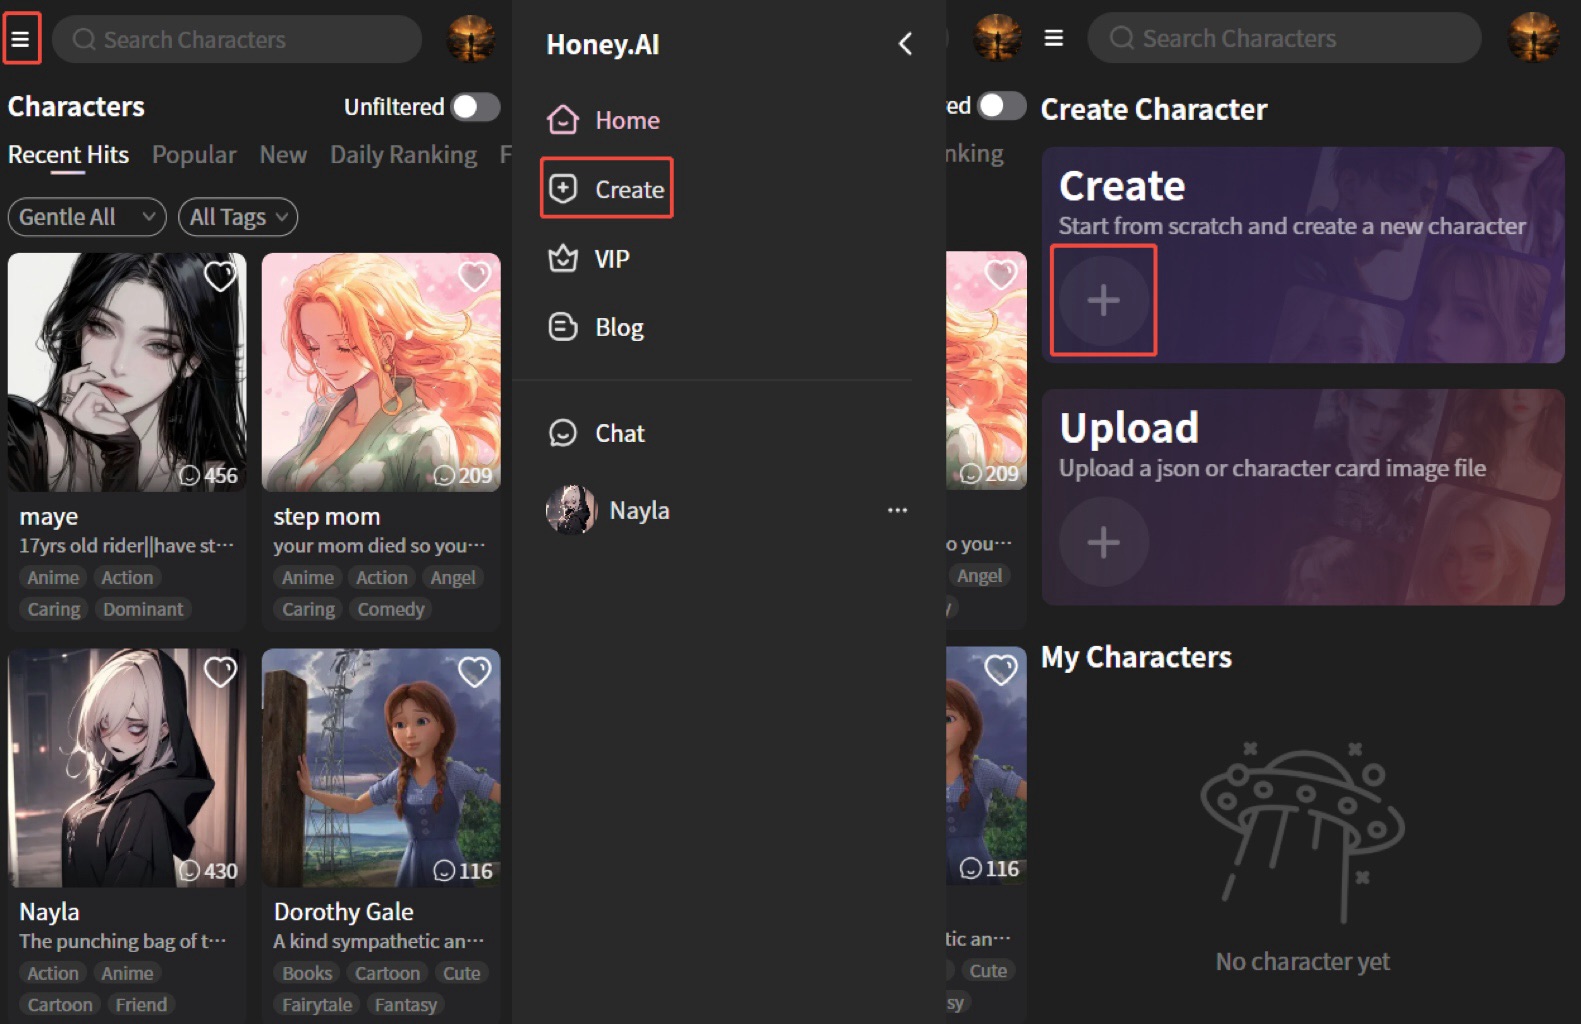
Task: Click the Search Characters field on the left
Action: click(237, 40)
